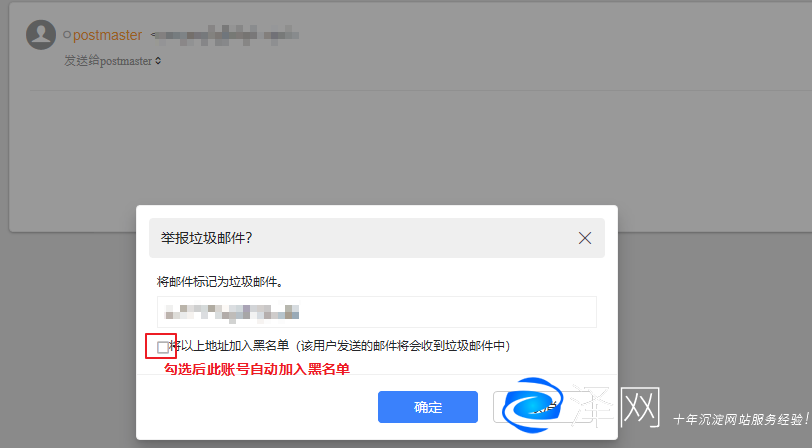Click the 举报垃圾邮件? dialog title bar
Image resolution: width=812 pixels, height=448 pixels.
[x=376, y=238]
